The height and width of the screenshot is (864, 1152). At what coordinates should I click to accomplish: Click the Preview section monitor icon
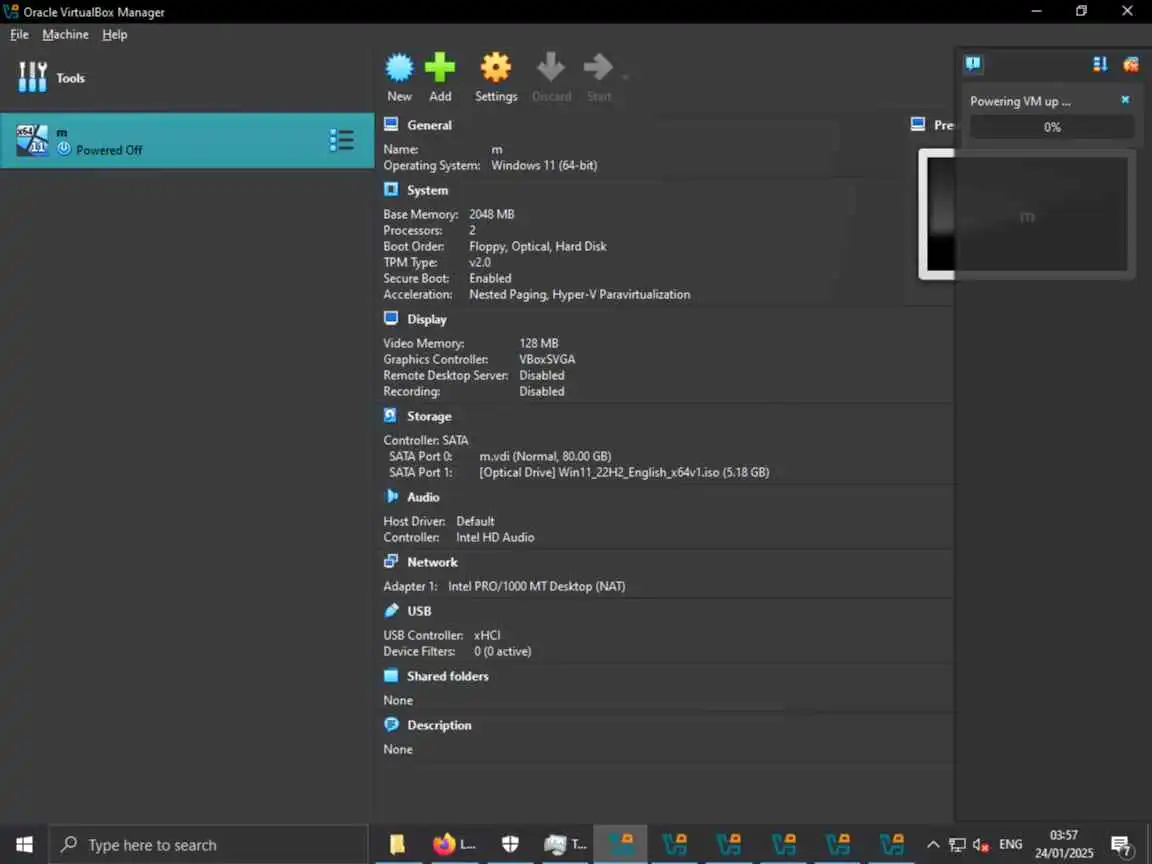[x=918, y=124]
